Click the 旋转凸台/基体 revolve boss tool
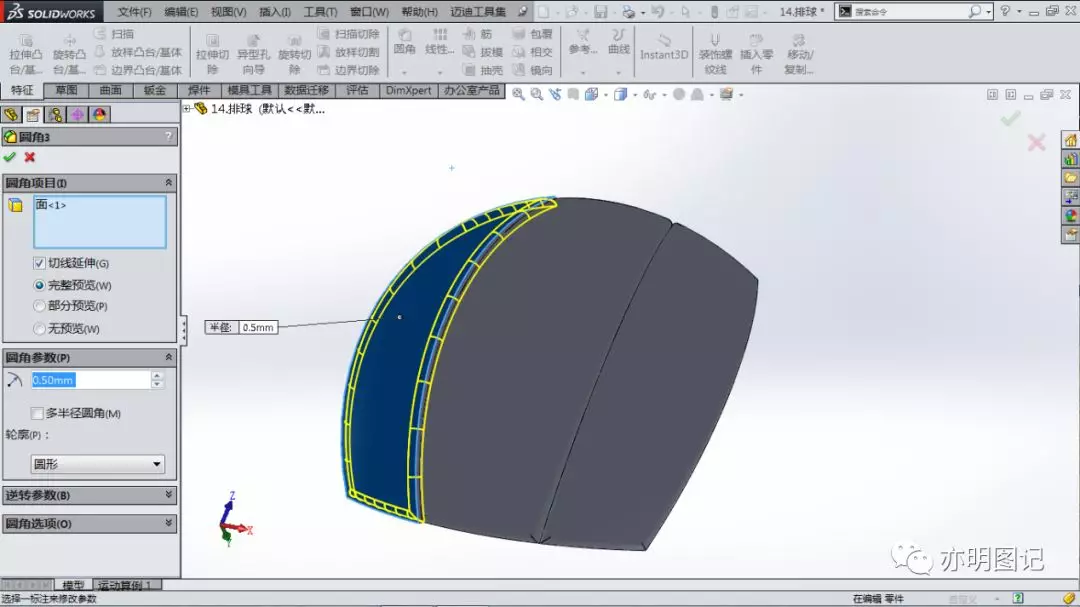 (x=69, y=54)
